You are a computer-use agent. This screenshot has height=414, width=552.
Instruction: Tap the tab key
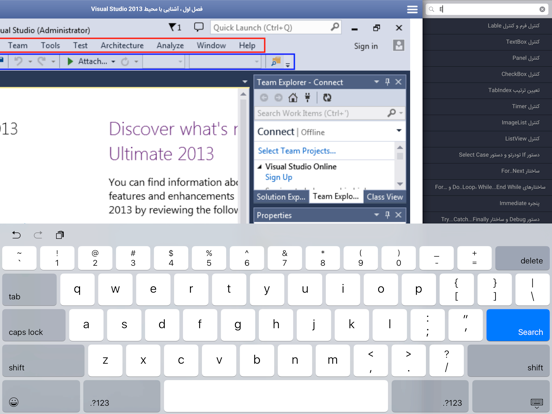(x=30, y=290)
